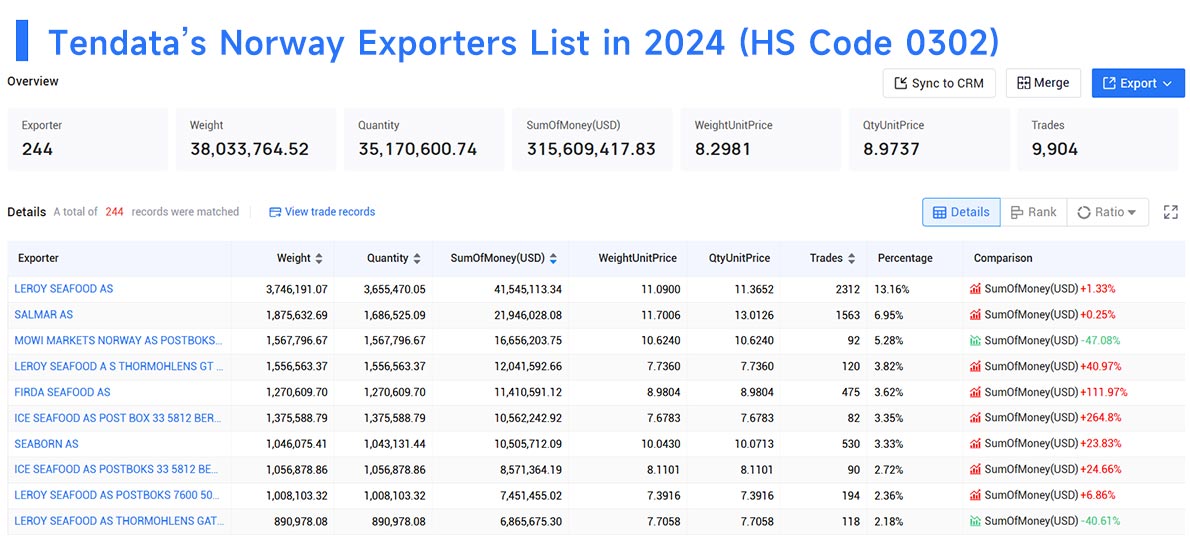Click the fullscreen expand icon
The width and height of the screenshot is (1190, 538).
(1170, 212)
